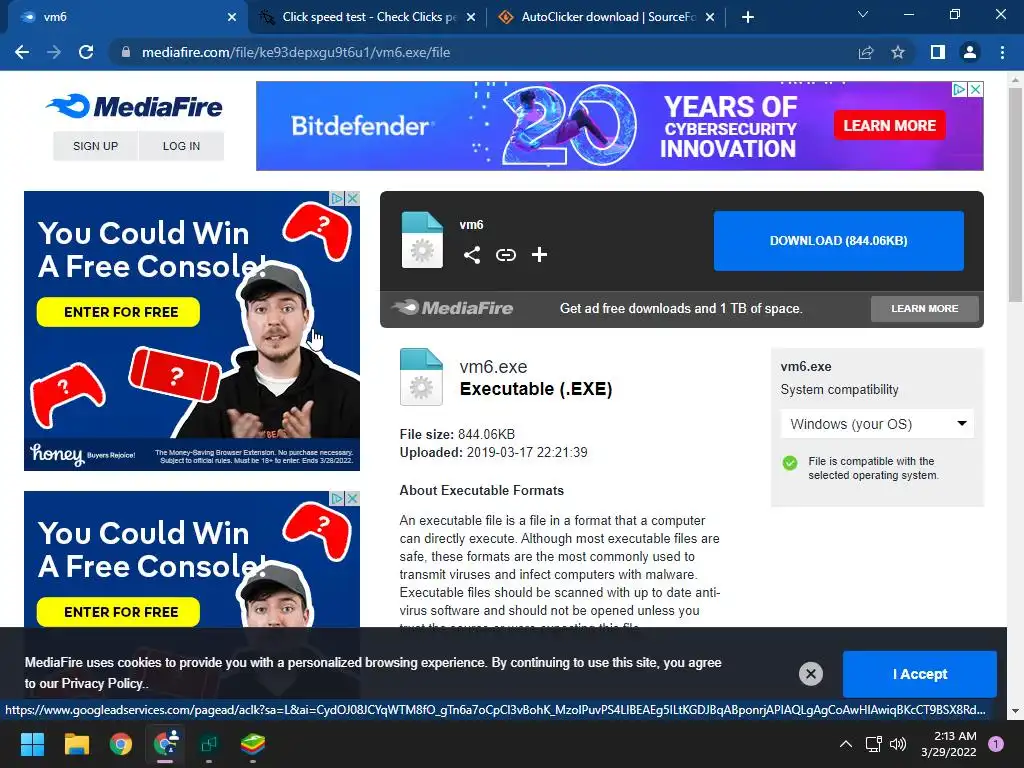
Task: Click the SIGN UP button
Action: click(95, 146)
